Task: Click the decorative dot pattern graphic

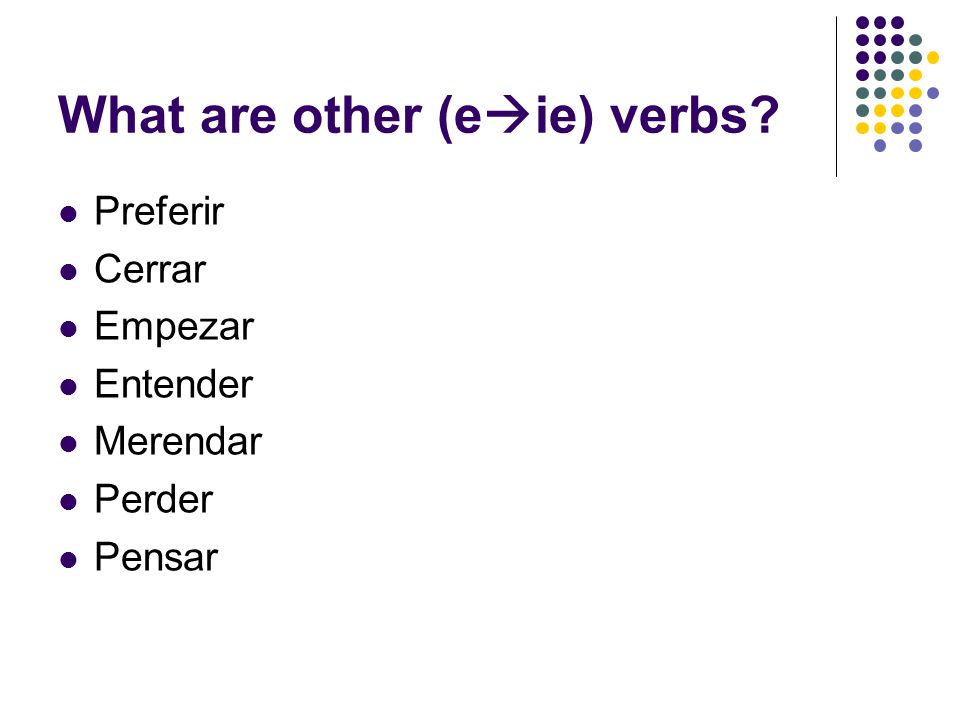Action: coord(898,84)
